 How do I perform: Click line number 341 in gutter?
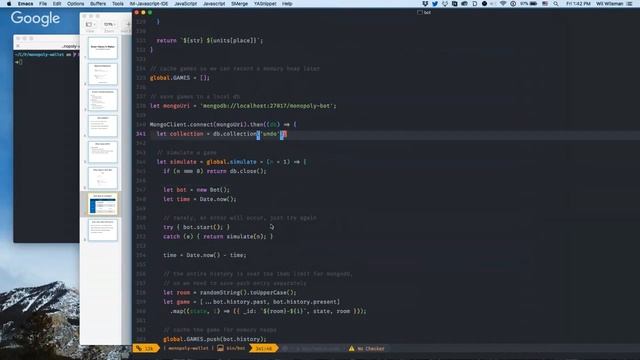[x=141, y=134]
